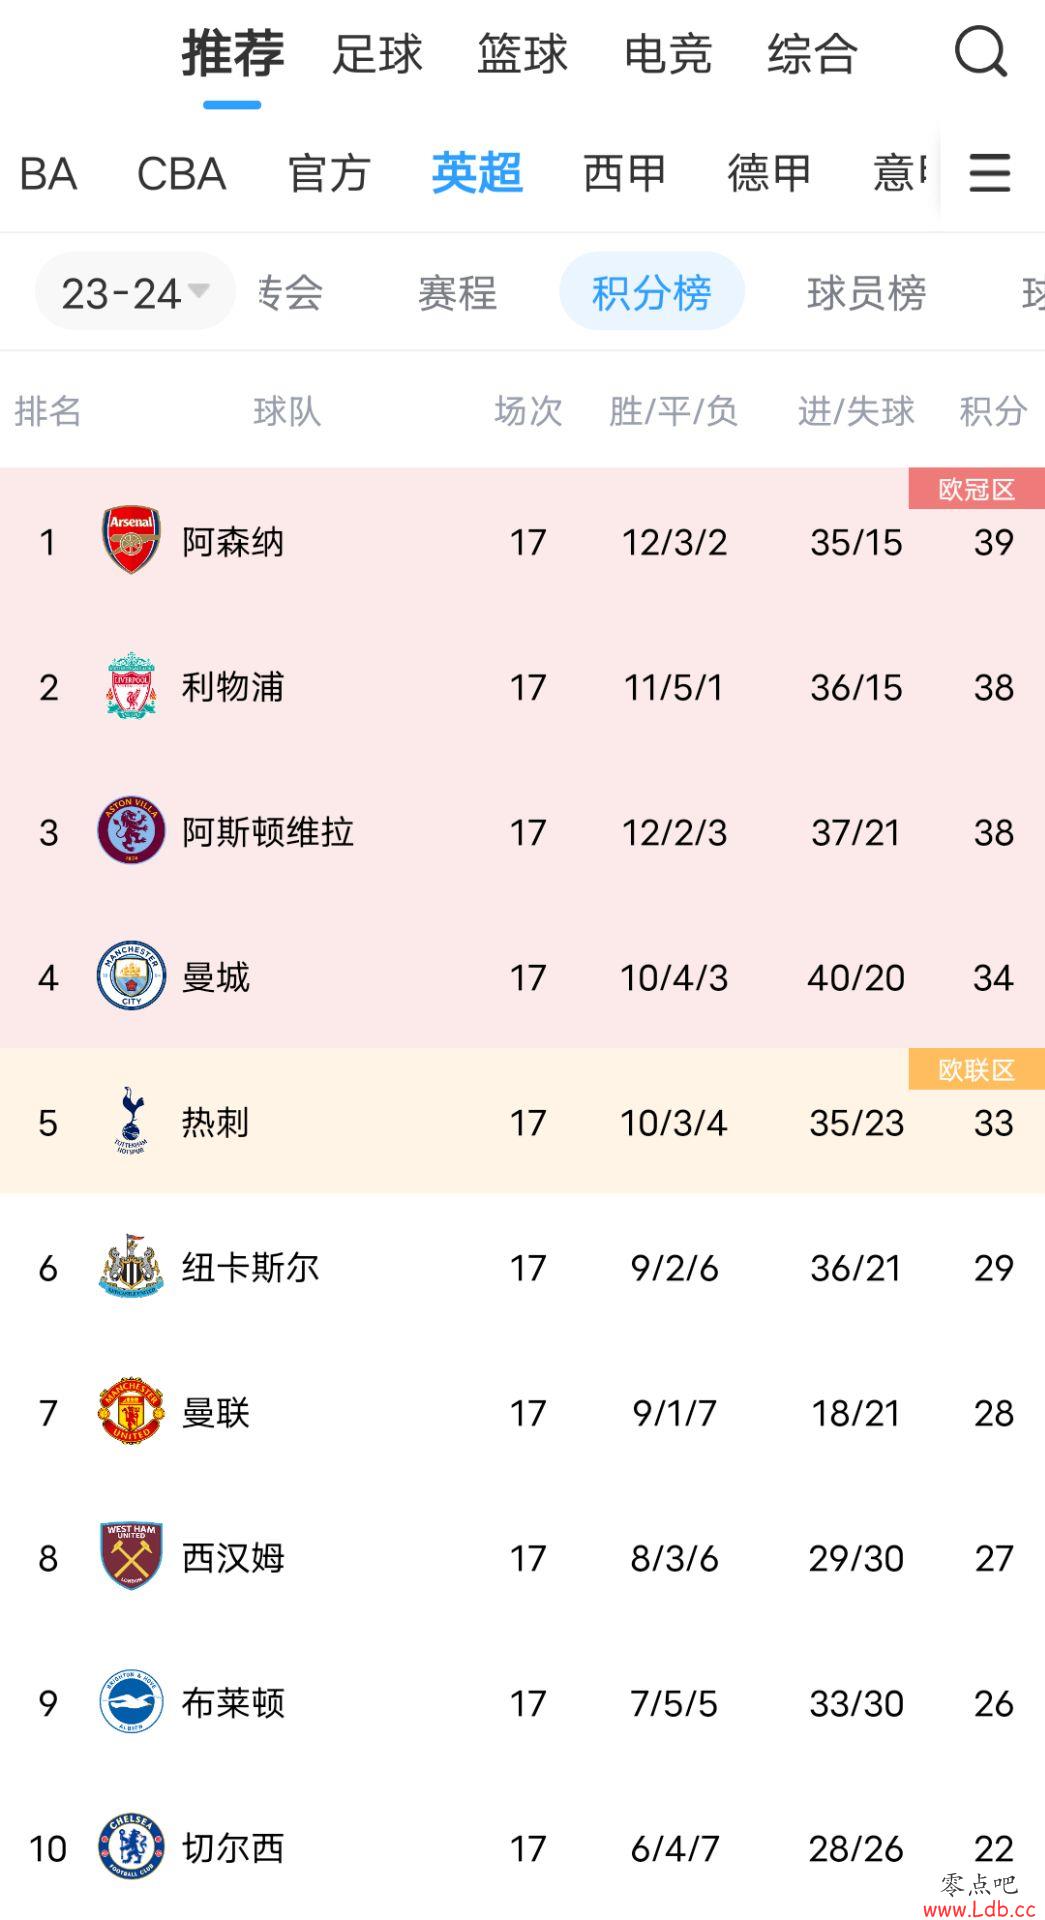Select the CBA league tab

(181, 173)
